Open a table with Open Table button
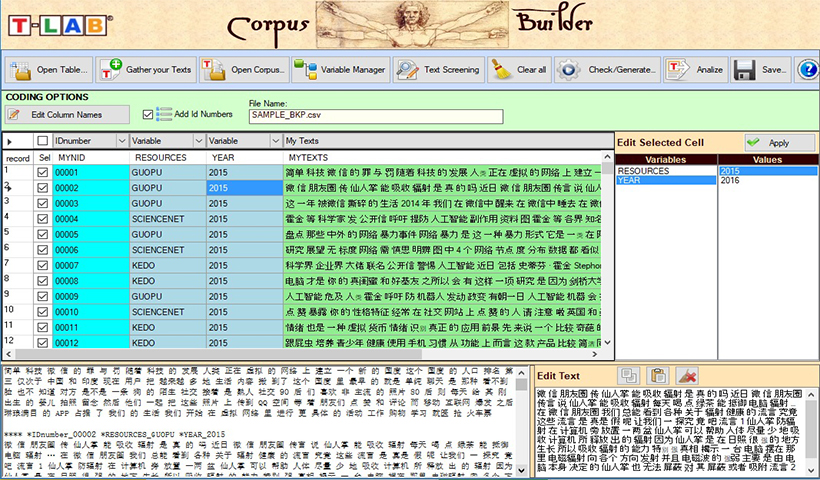 49,70
